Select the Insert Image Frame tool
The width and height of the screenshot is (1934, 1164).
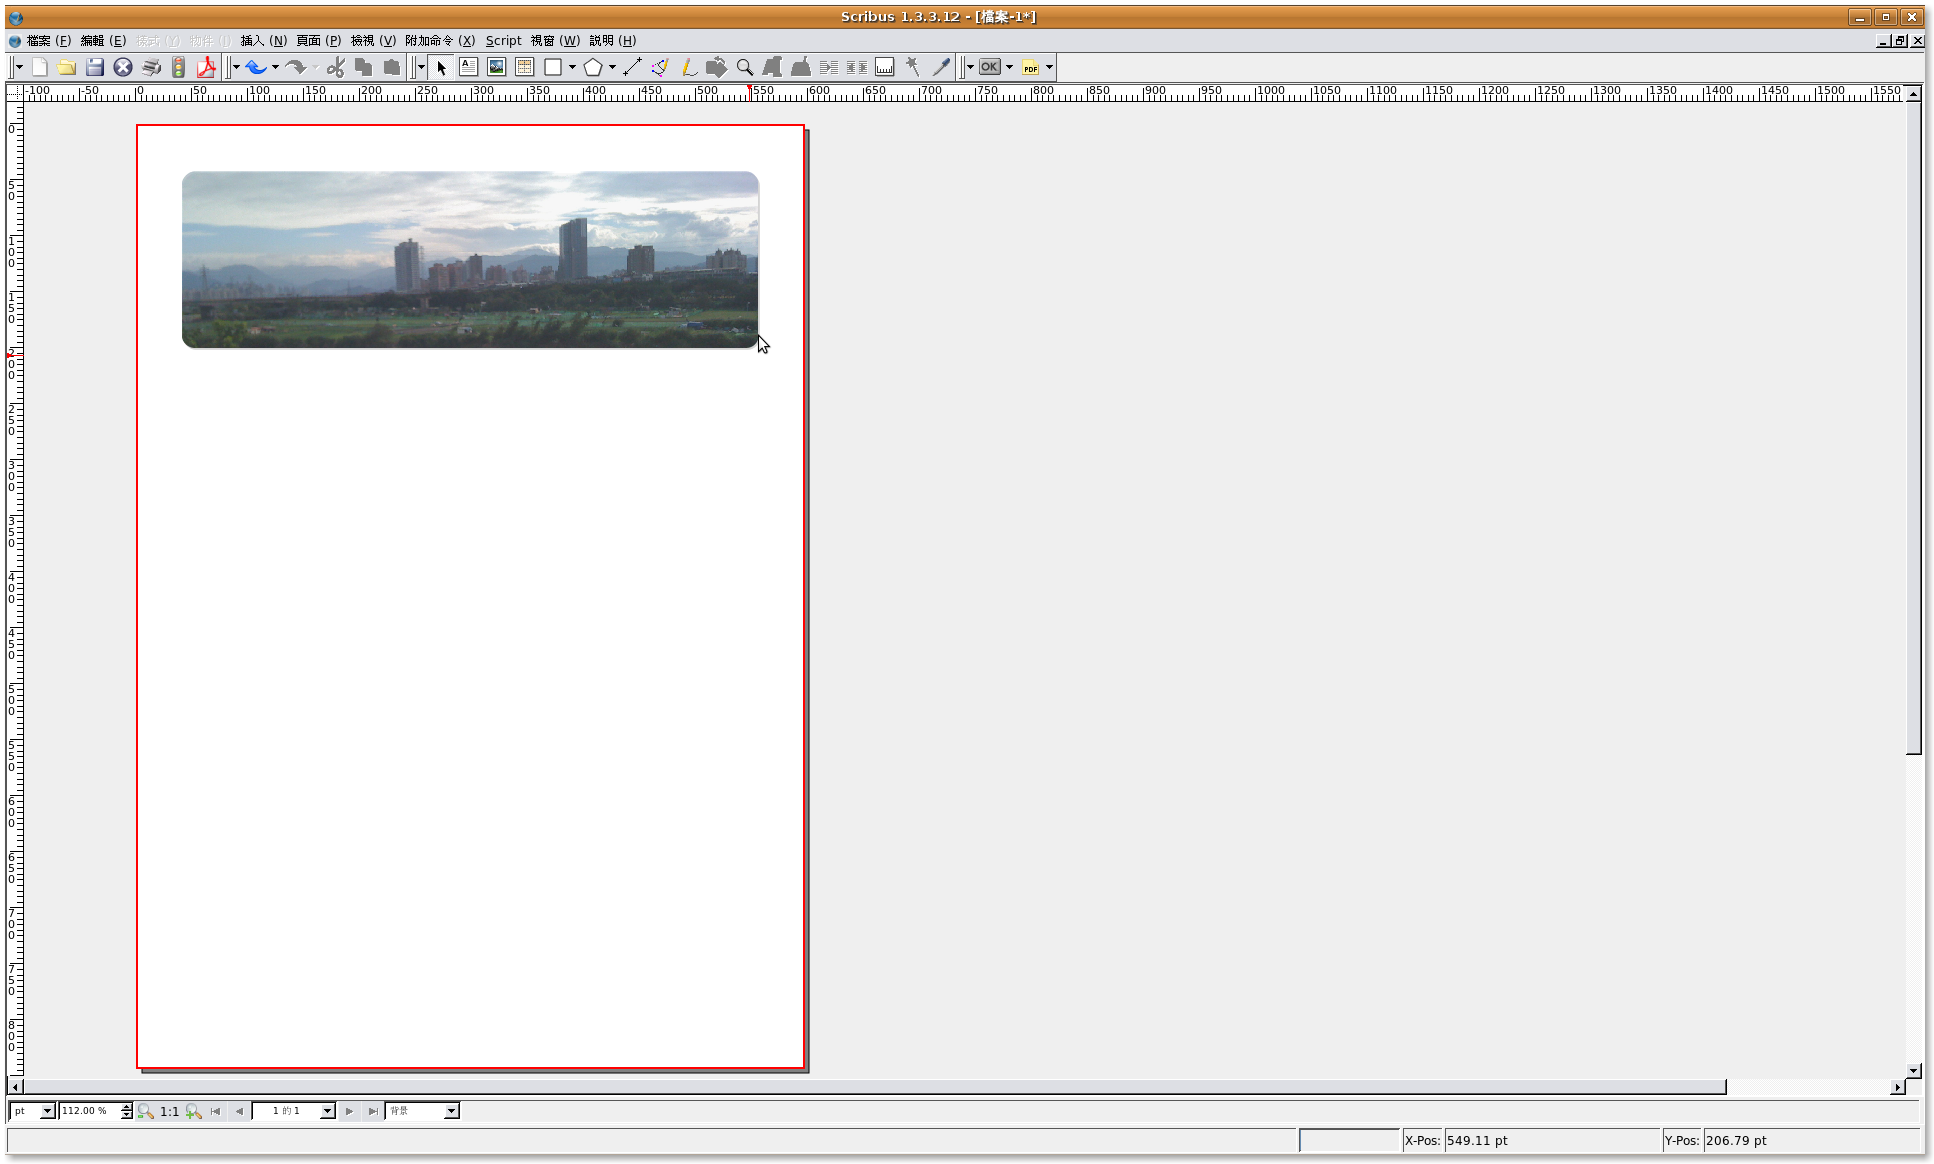pyautogui.click(x=496, y=67)
